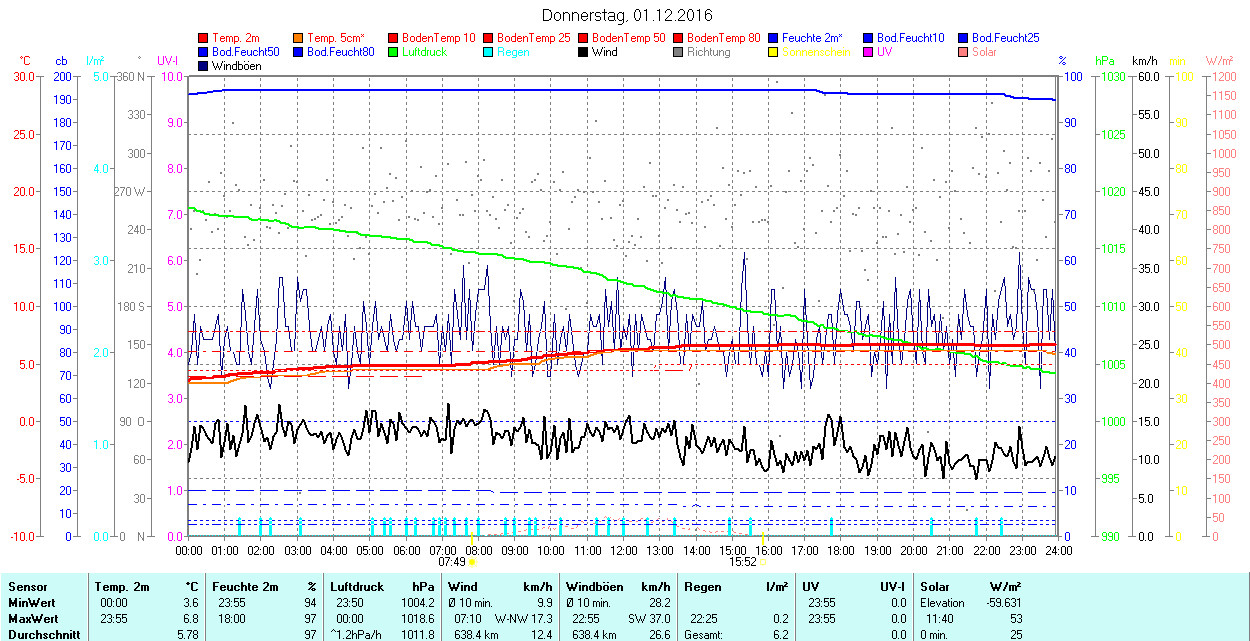Click the cyan Regen legend swatch

[489, 52]
